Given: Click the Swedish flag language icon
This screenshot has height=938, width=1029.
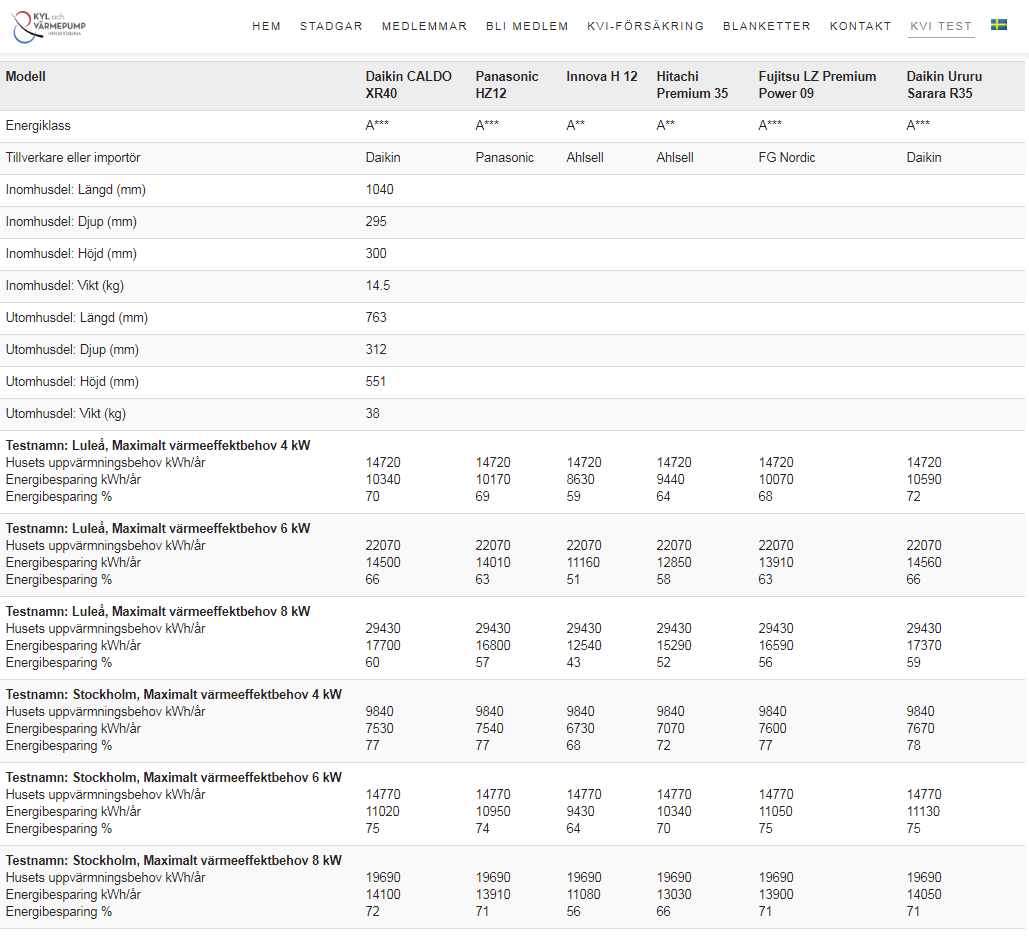Looking at the screenshot, I should click(998, 25).
